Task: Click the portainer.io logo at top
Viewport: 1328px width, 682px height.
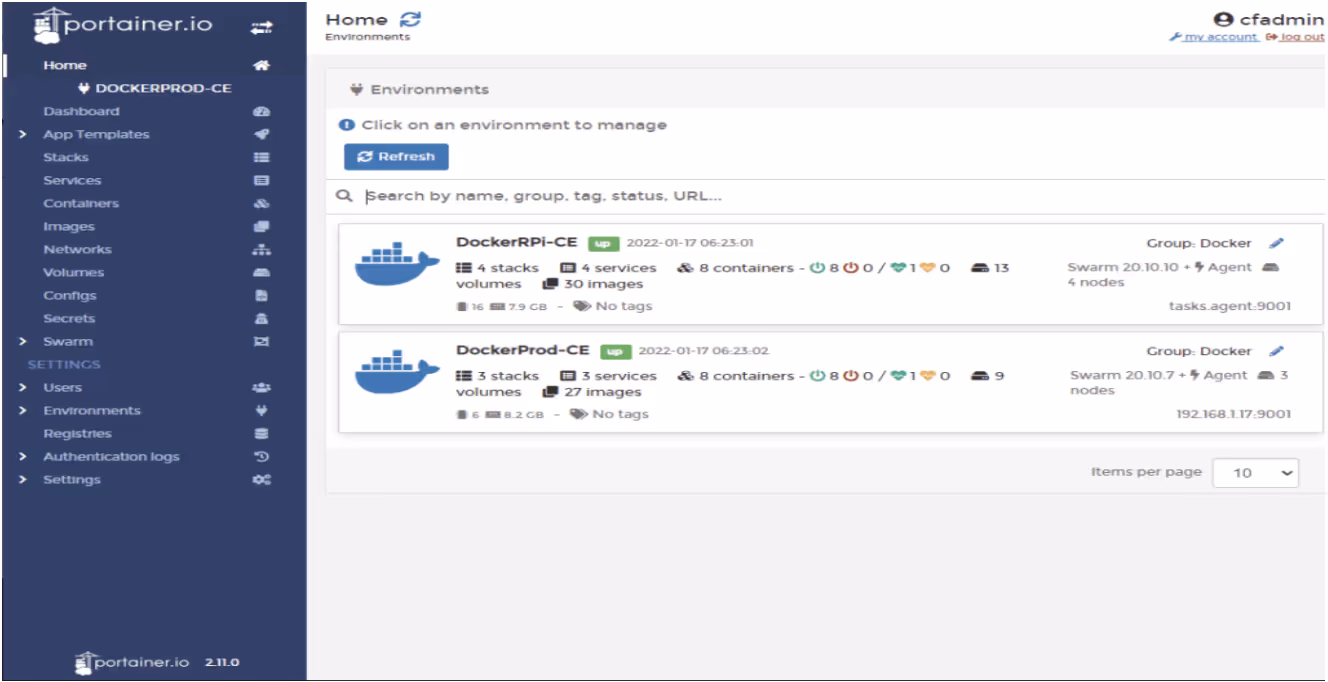Action: coord(123,25)
